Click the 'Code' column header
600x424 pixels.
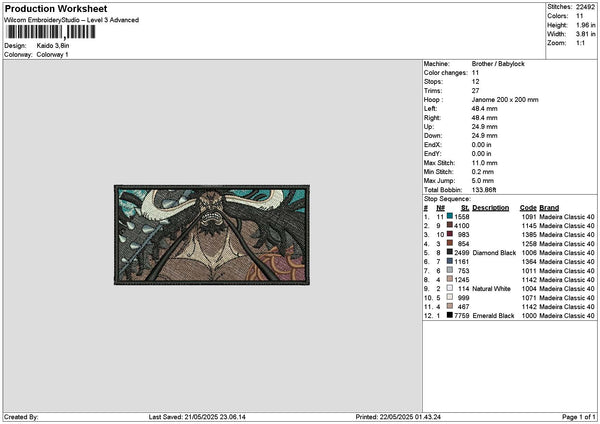[528, 208]
